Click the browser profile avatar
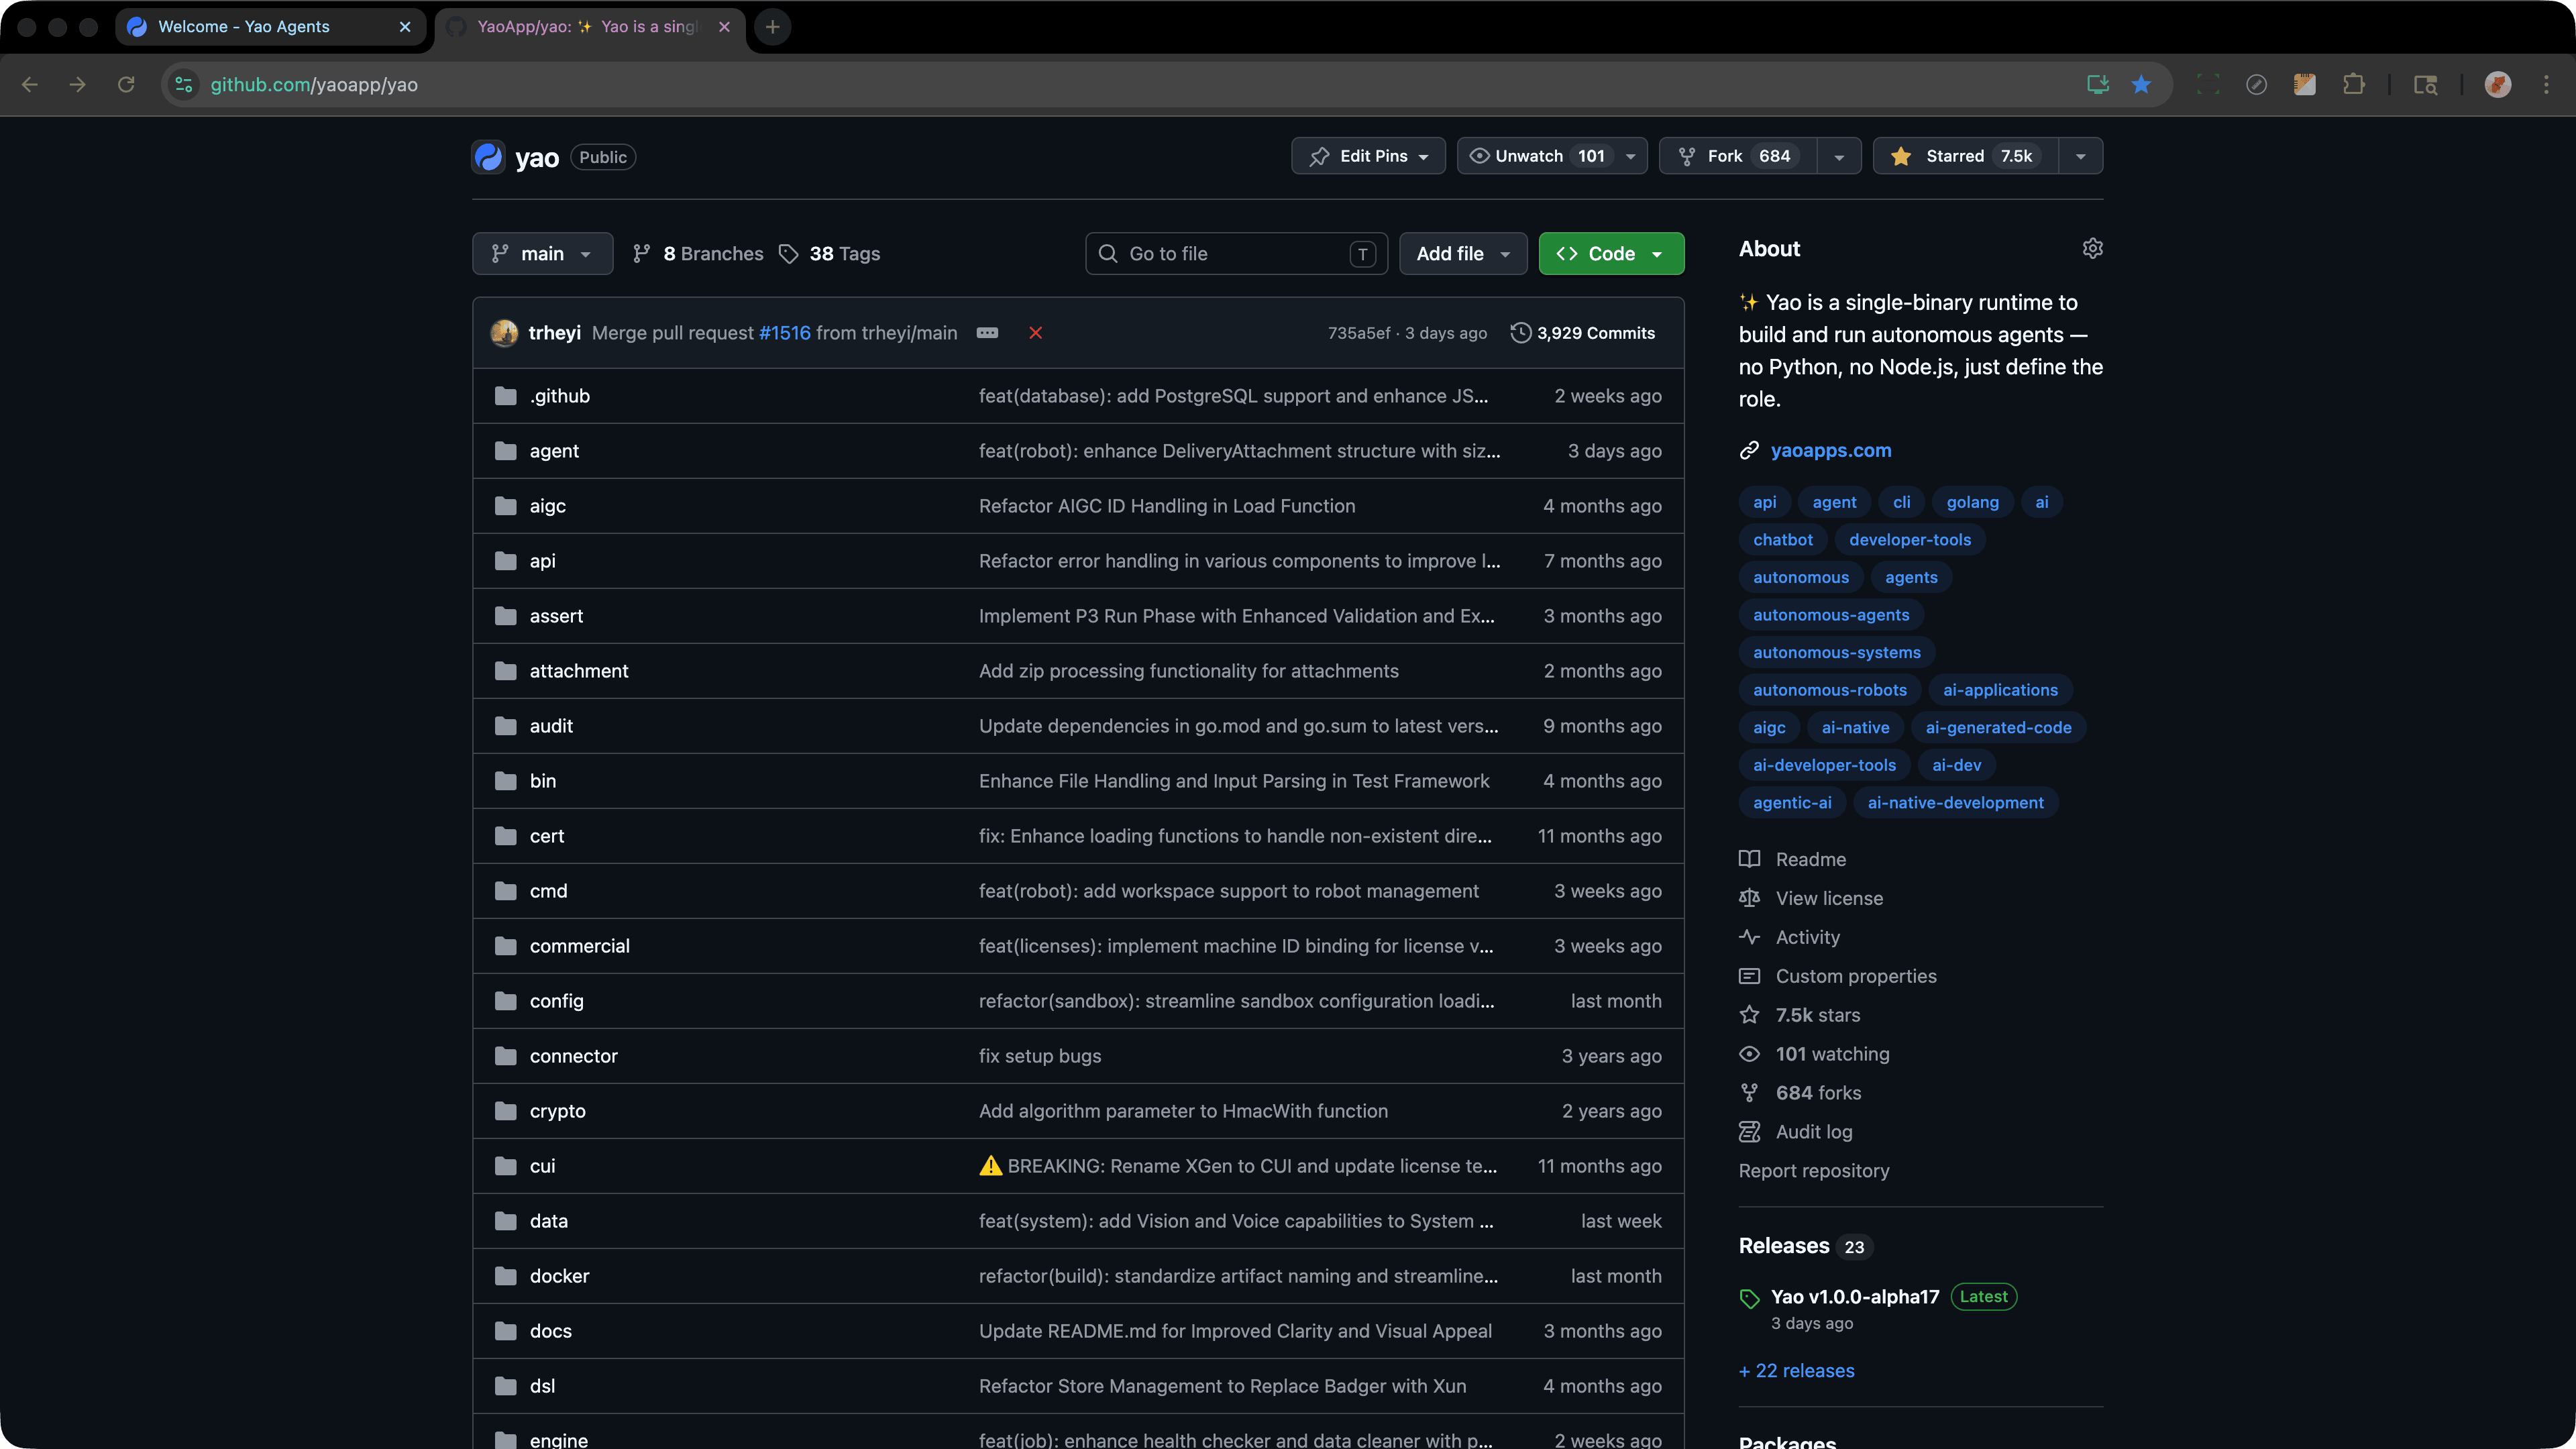 2497,85
